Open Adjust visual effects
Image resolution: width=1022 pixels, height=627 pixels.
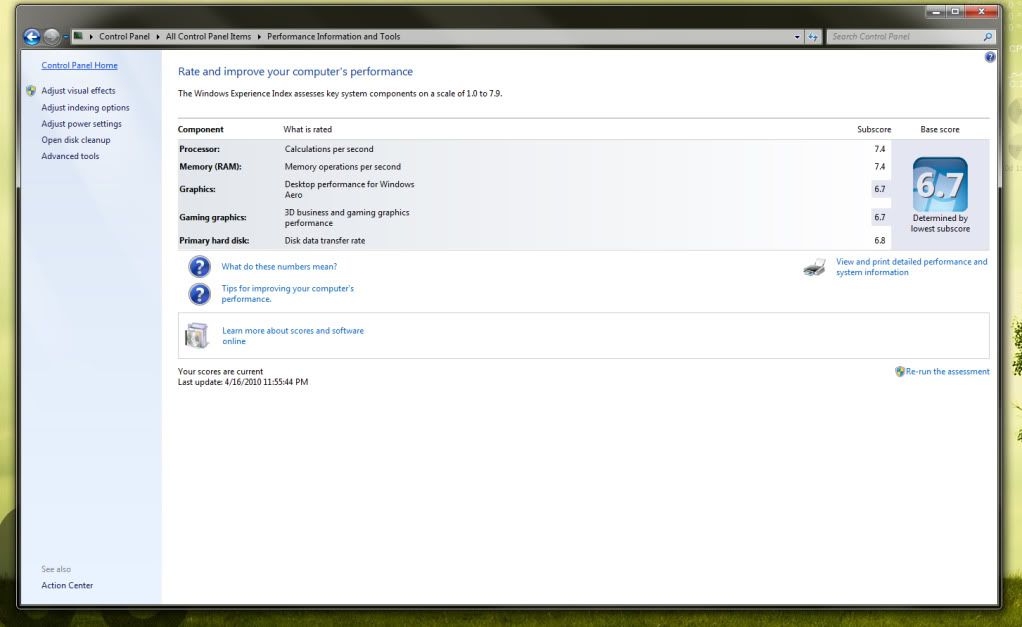[x=78, y=91]
